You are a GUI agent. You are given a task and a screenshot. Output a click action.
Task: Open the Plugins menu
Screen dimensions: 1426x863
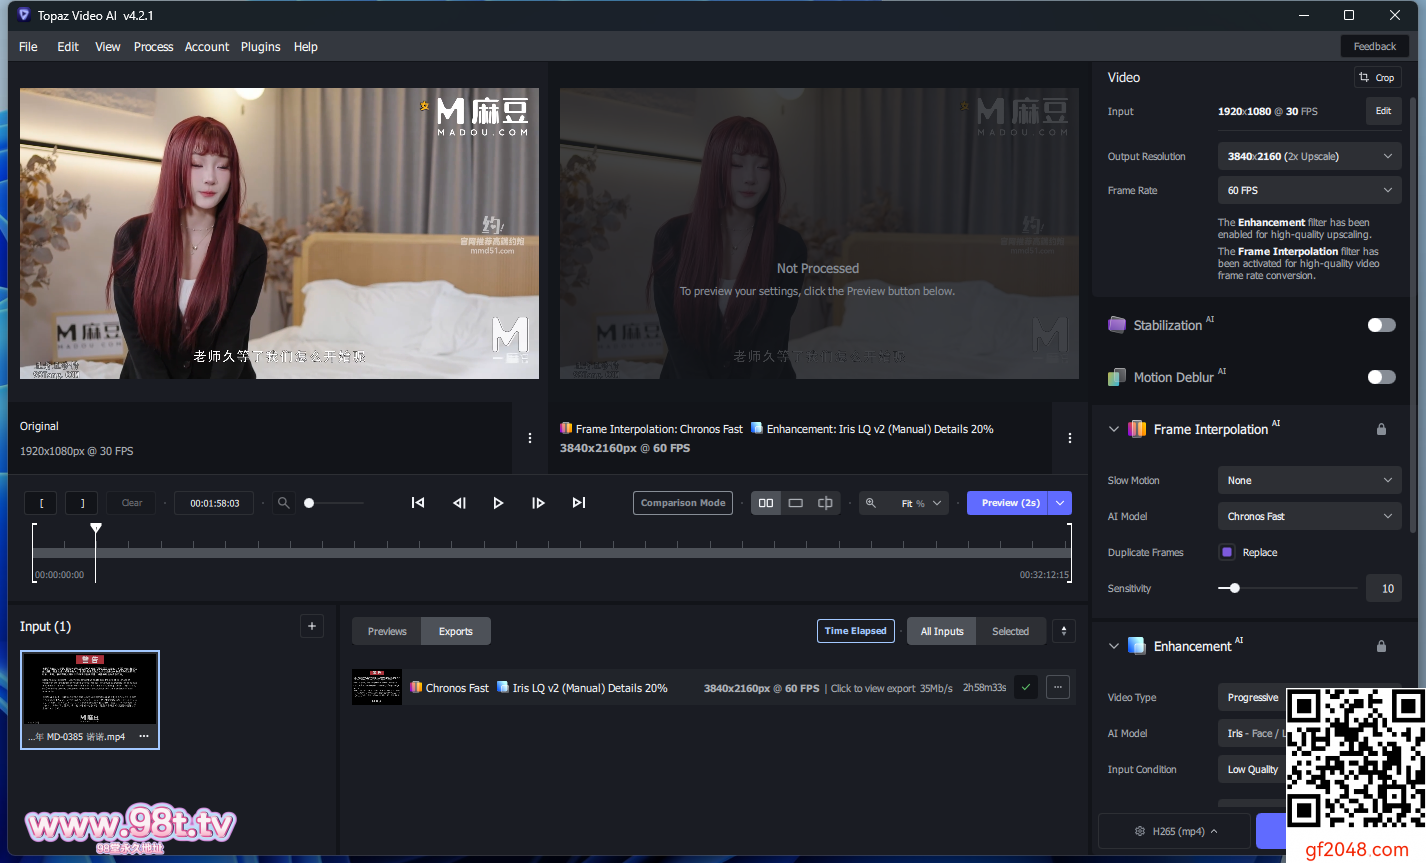coord(261,47)
